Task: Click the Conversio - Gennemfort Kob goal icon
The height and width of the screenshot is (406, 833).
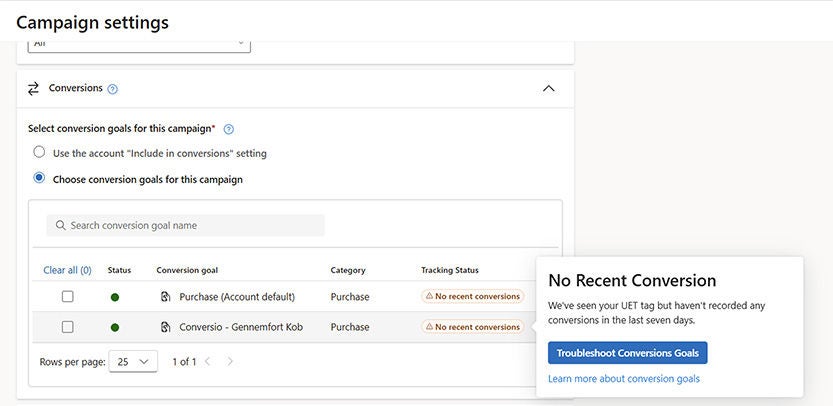Action: [x=165, y=327]
